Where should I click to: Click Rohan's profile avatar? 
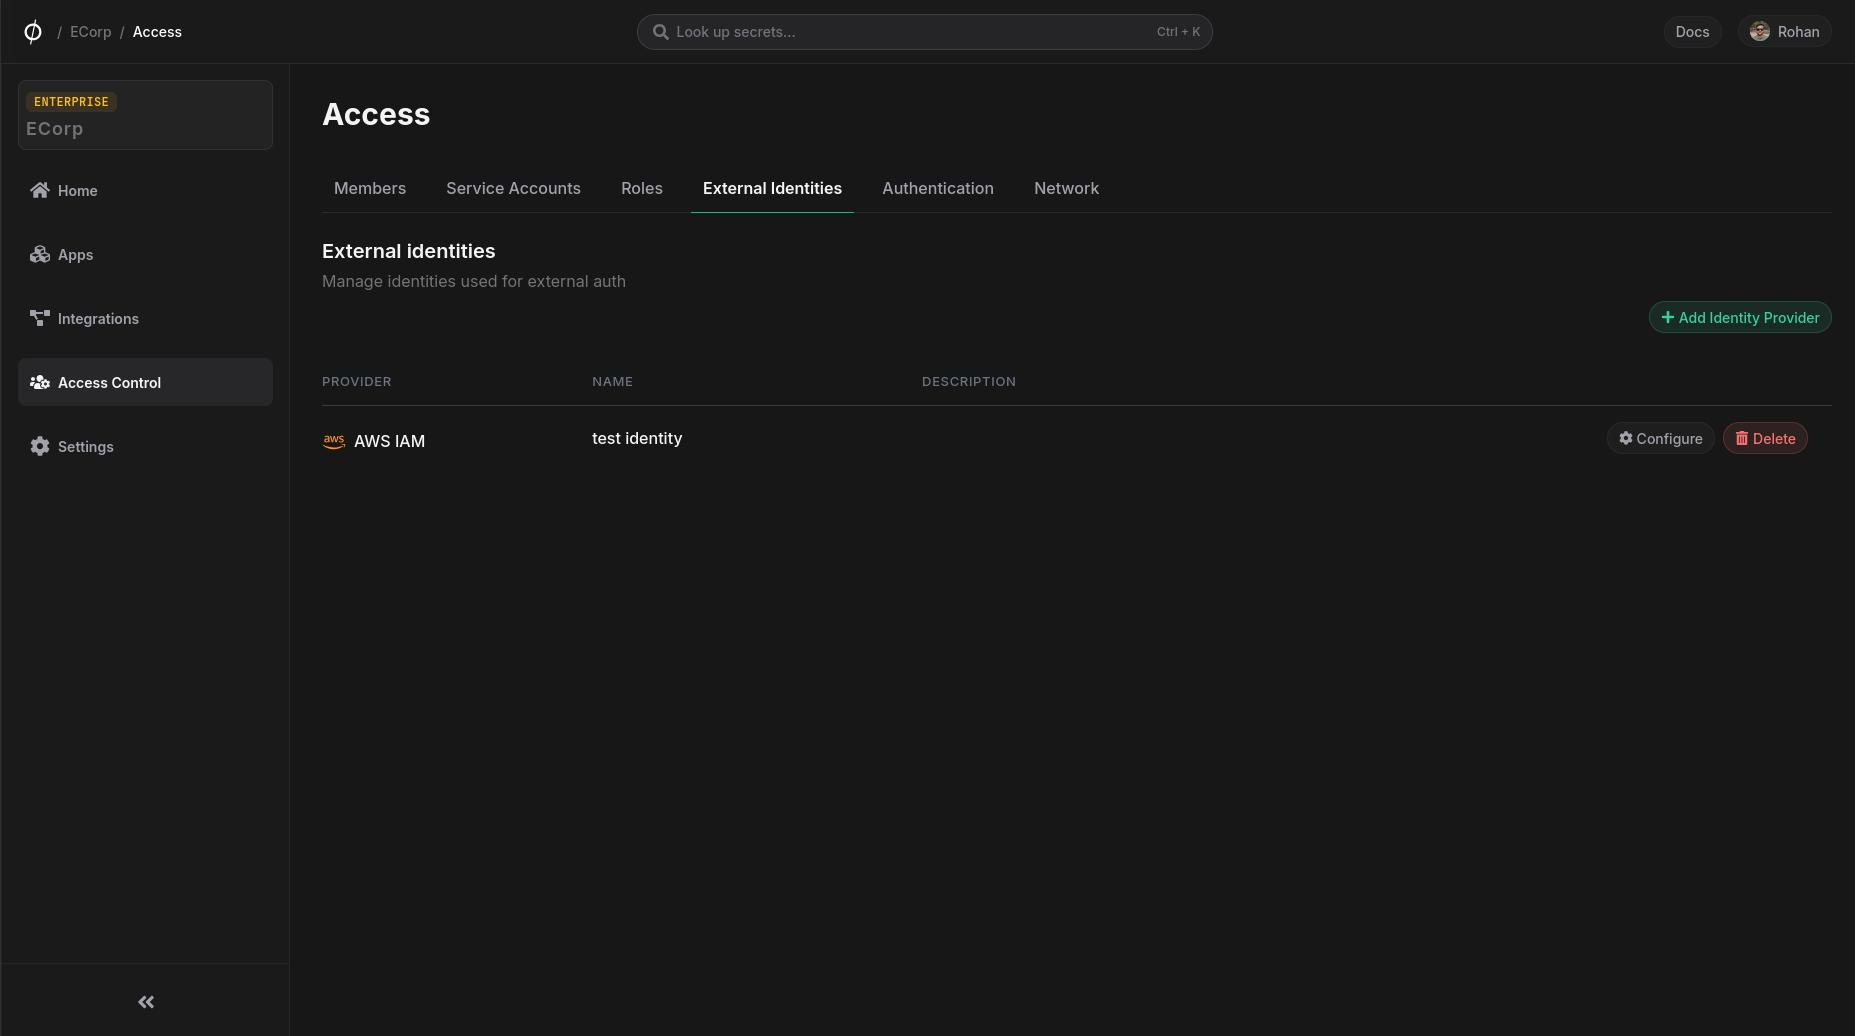pyautogui.click(x=1760, y=32)
